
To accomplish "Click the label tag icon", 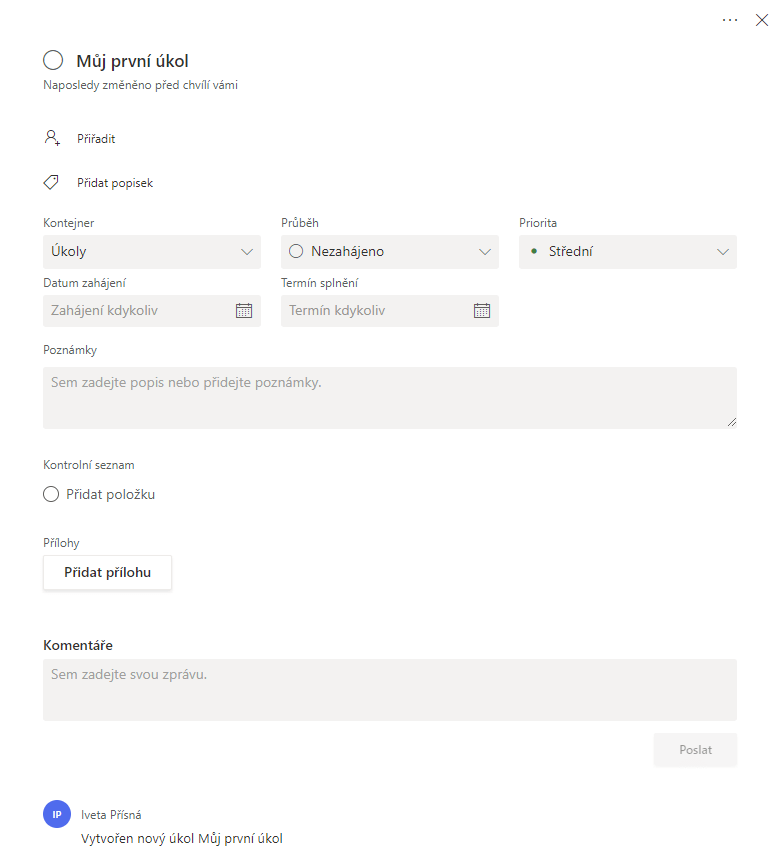I will [x=51, y=182].
